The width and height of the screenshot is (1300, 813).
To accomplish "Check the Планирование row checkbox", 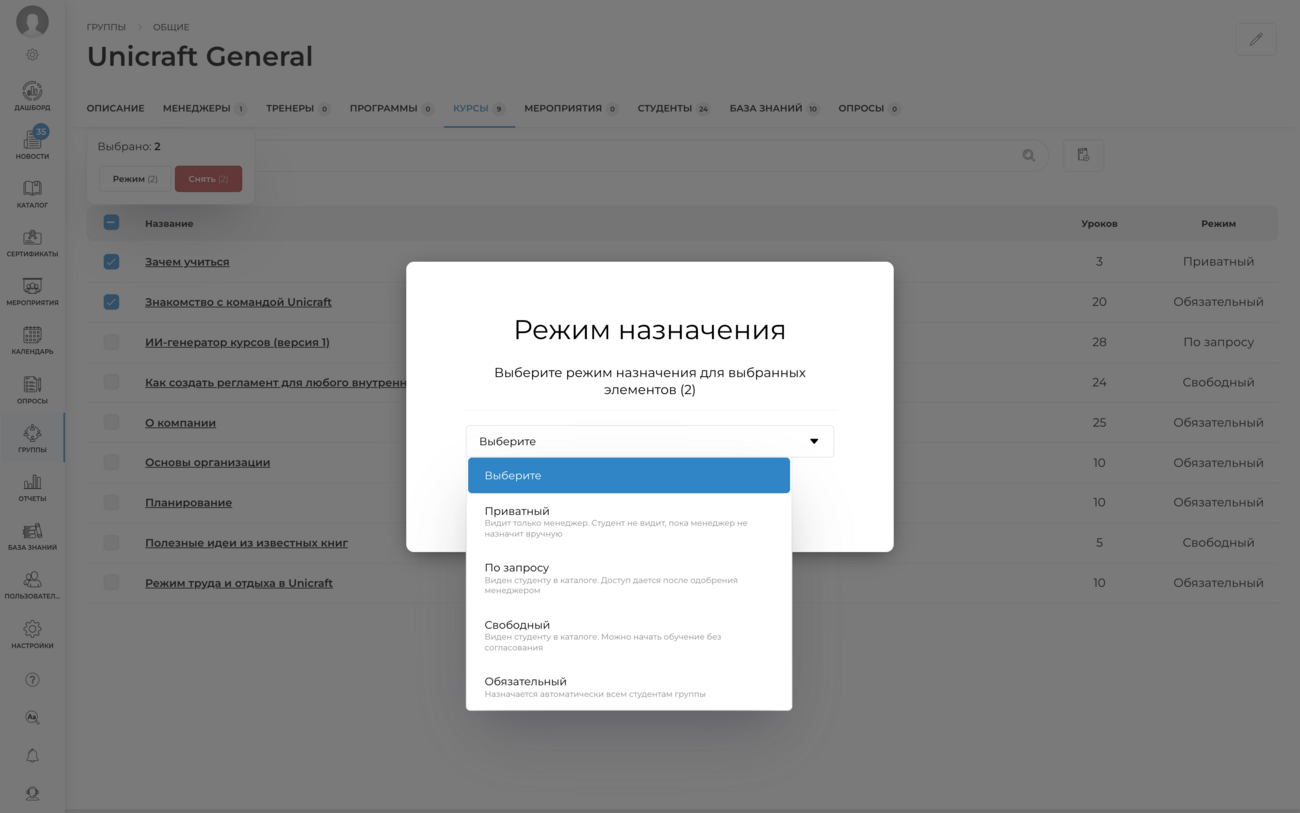I will (111, 502).
